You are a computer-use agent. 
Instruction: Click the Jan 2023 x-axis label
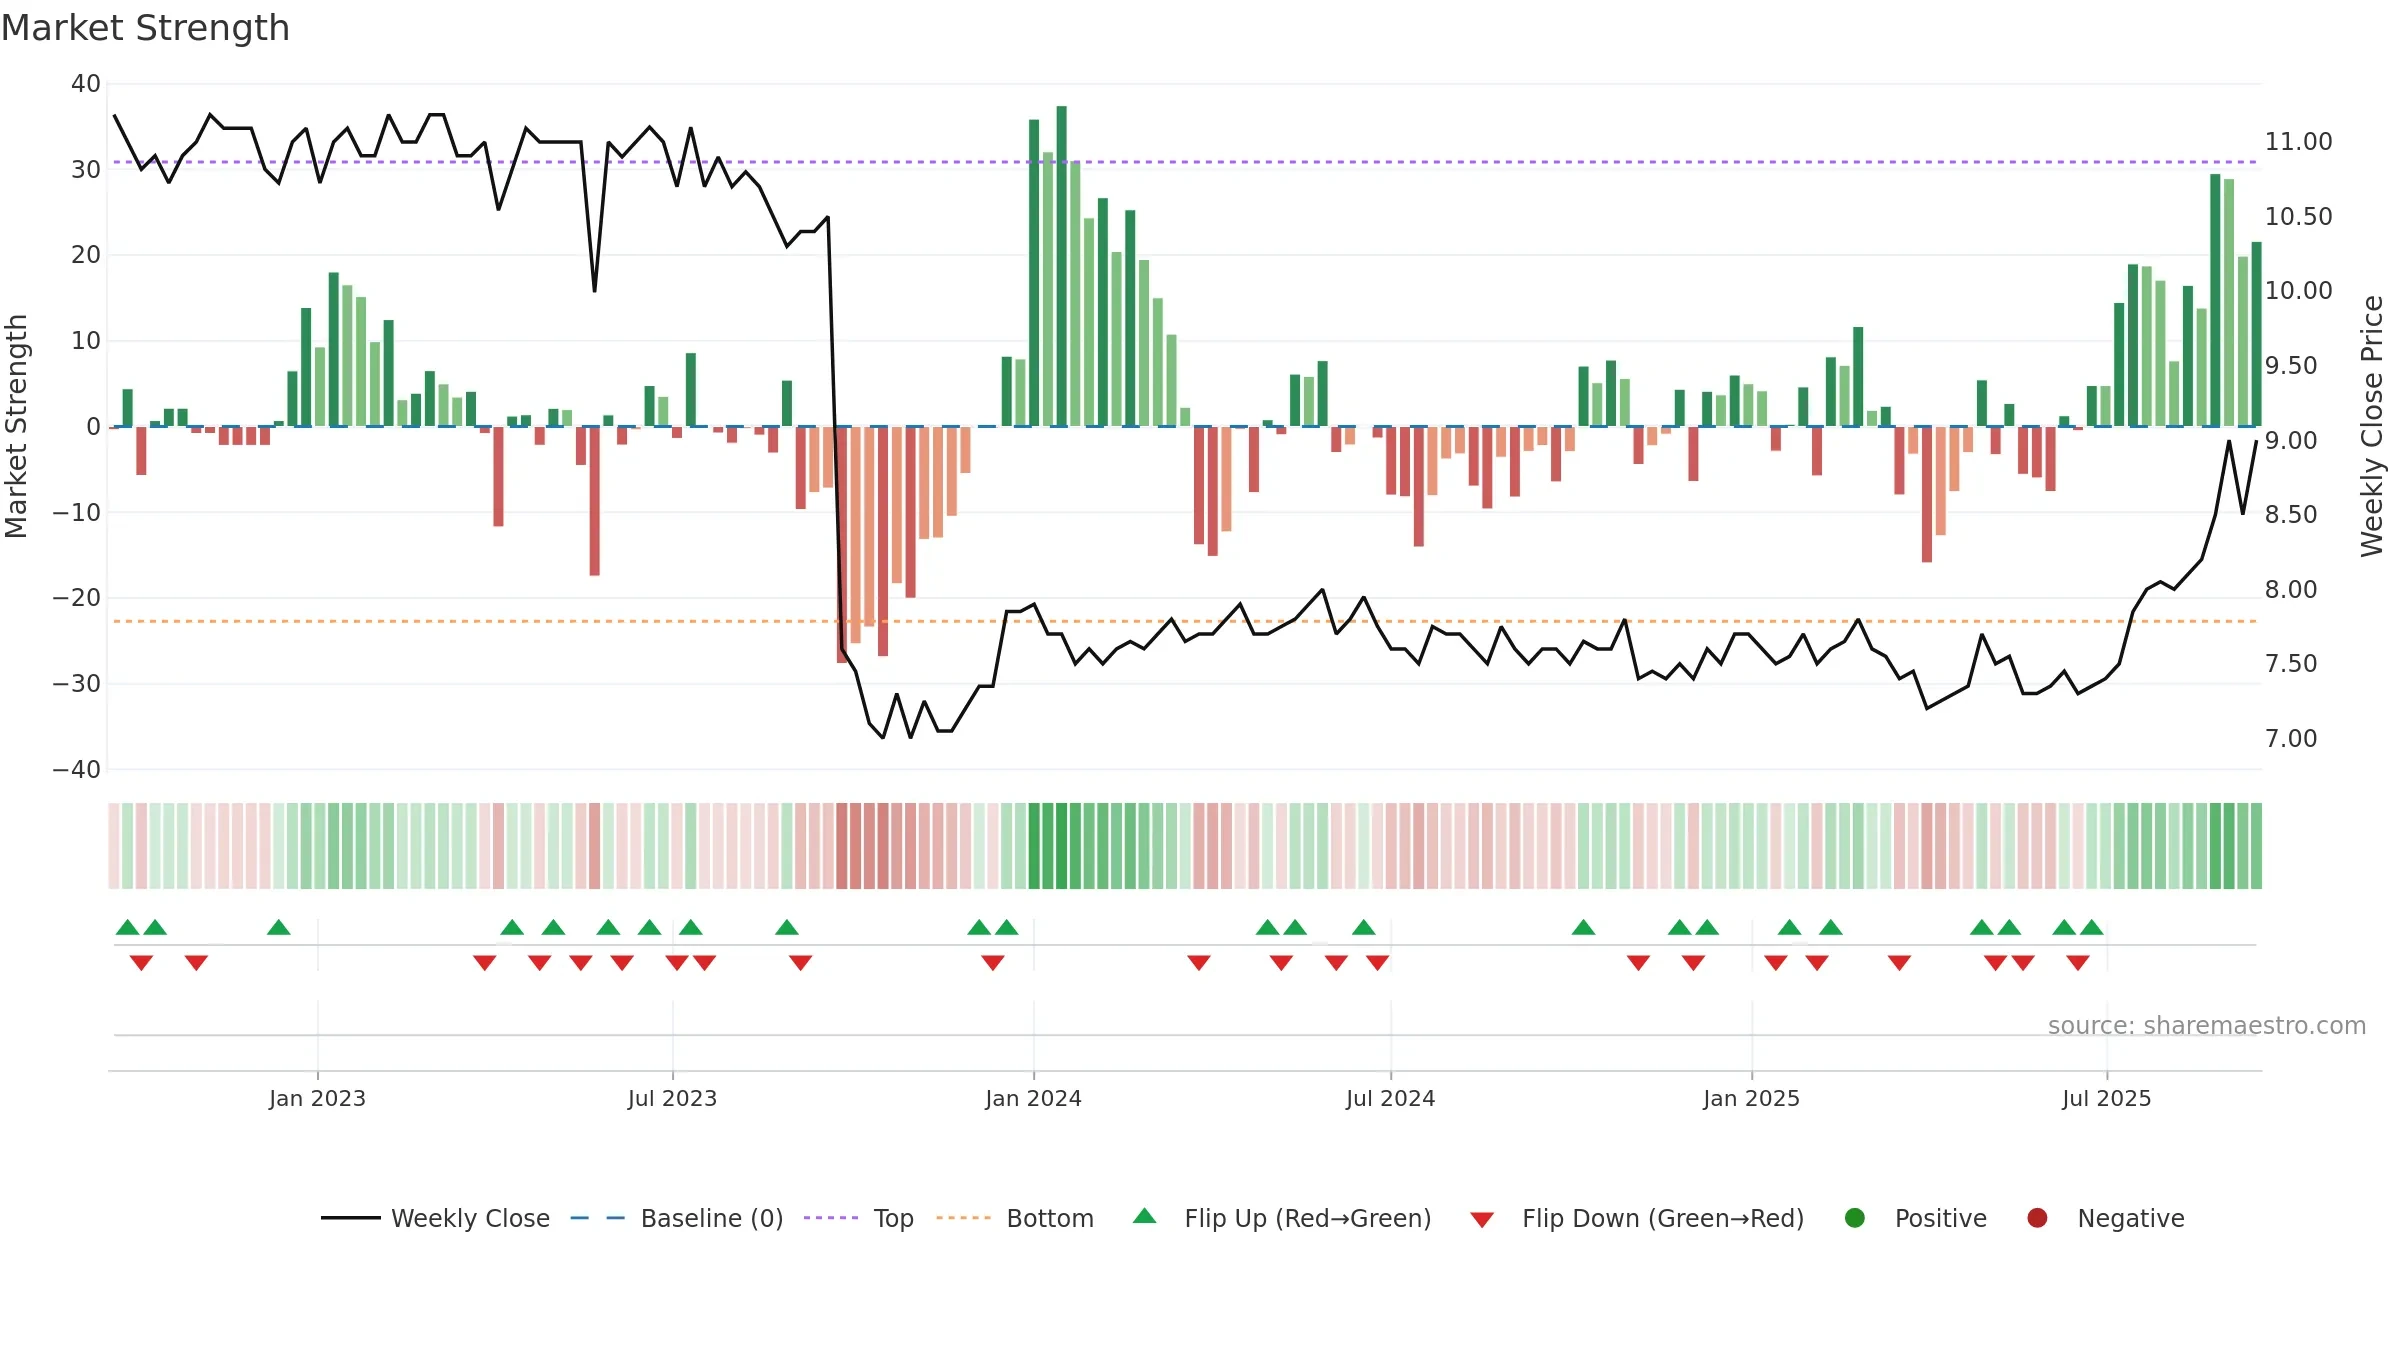[x=317, y=1098]
